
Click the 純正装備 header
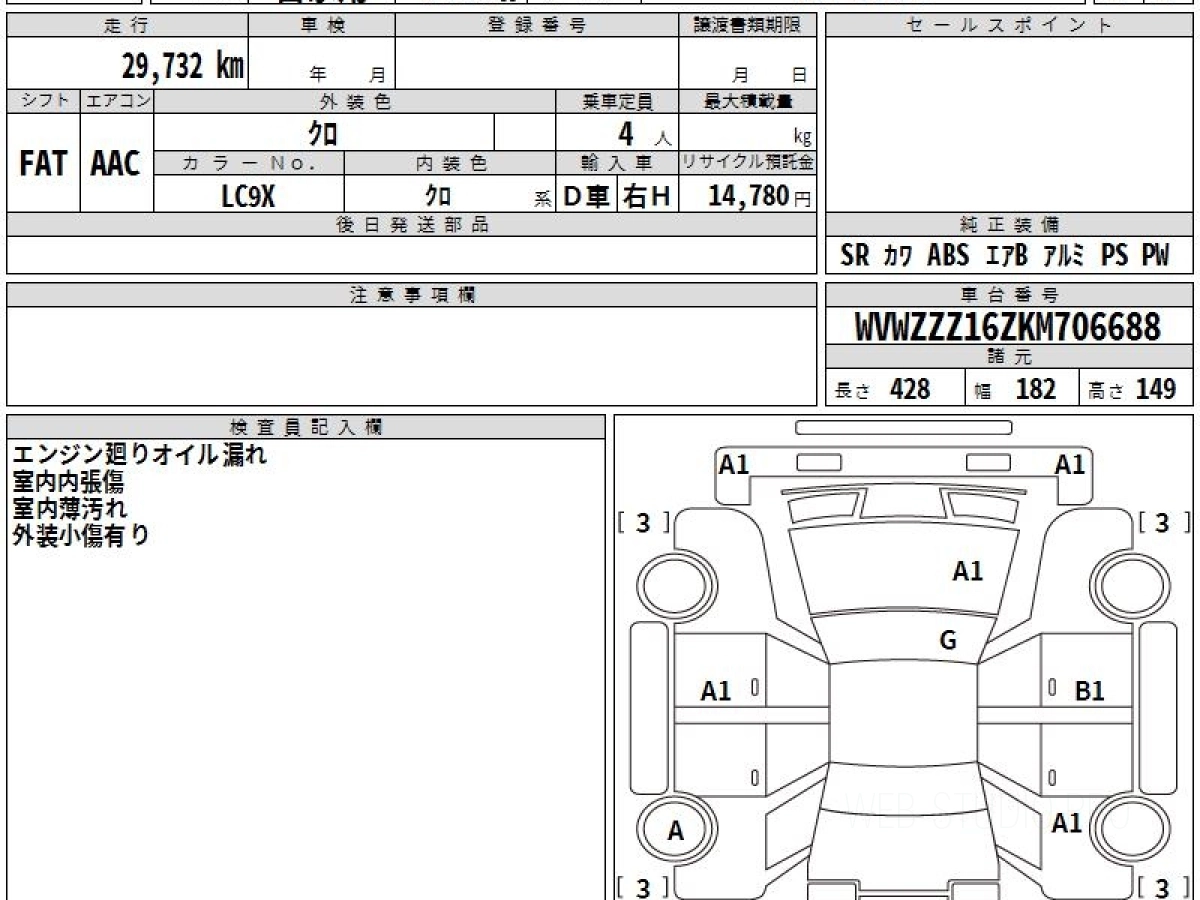click(x=1010, y=225)
